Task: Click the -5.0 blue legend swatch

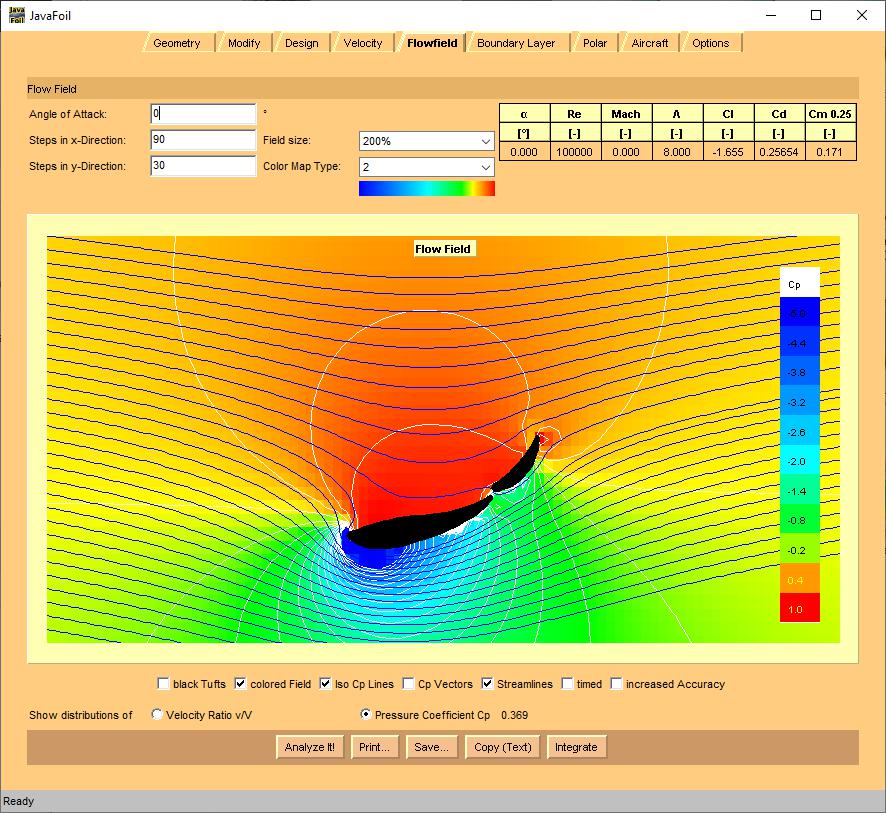Action: (x=800, y=312)
